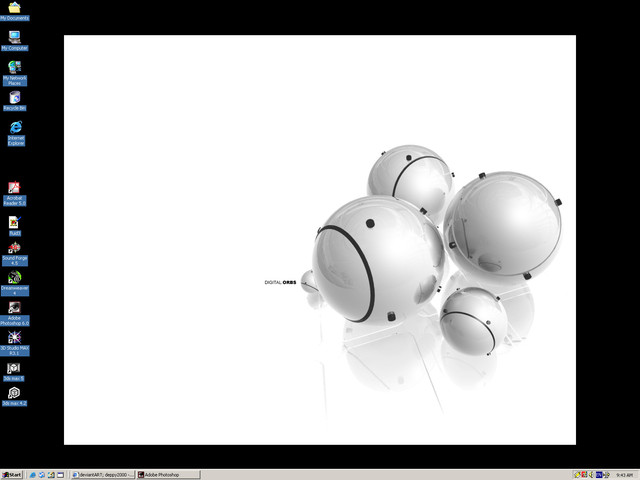Select the 'My Computer' label text

(x=15, y=48)
